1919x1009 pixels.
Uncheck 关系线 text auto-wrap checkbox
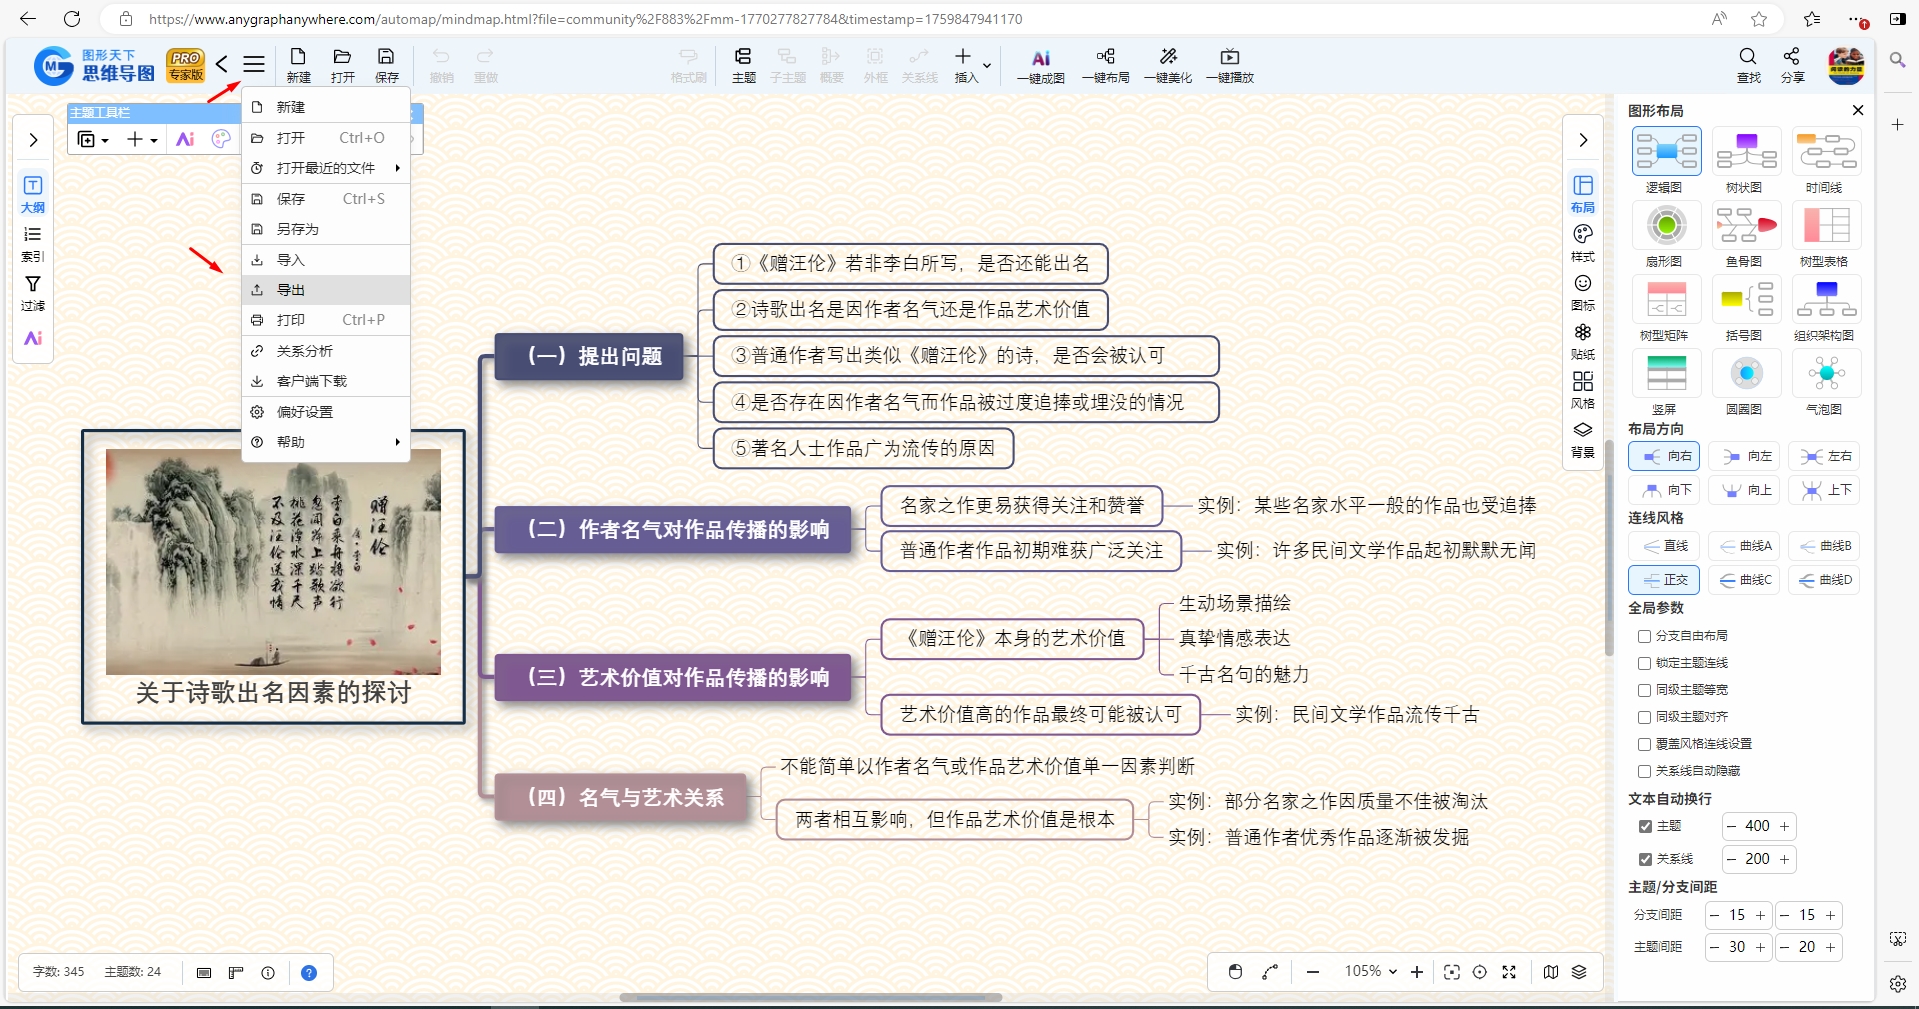(x=1645, y=859)
